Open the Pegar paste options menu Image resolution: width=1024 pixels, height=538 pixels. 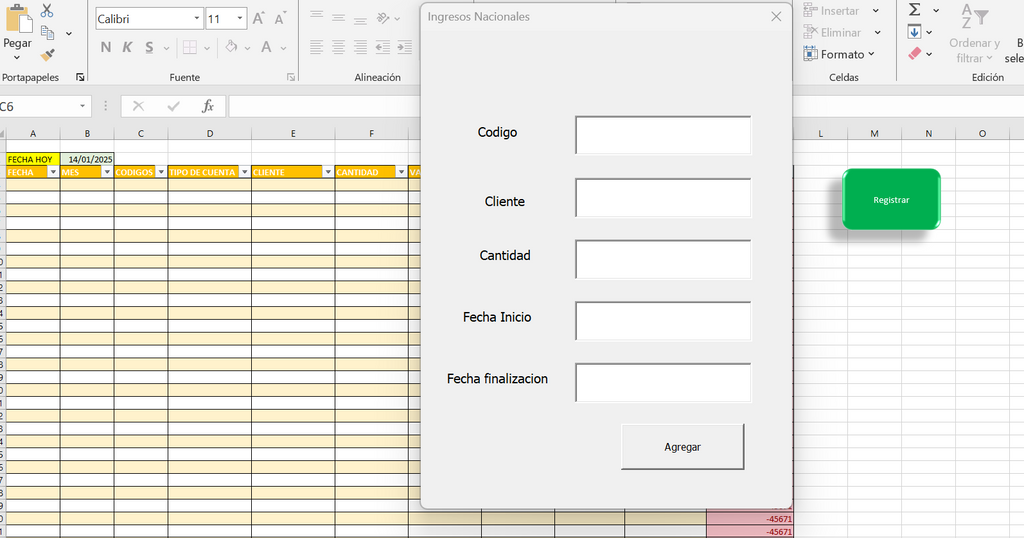17,56
